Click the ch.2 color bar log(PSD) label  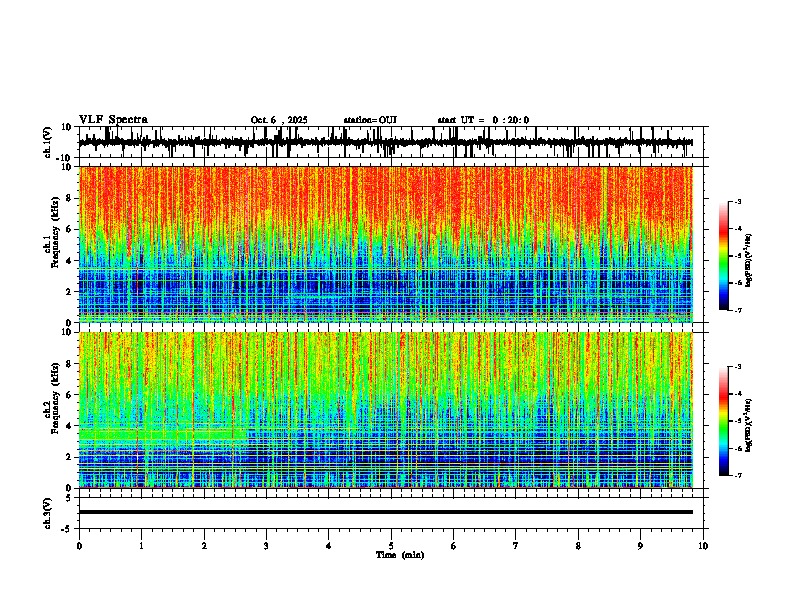[x=748, y=425]
